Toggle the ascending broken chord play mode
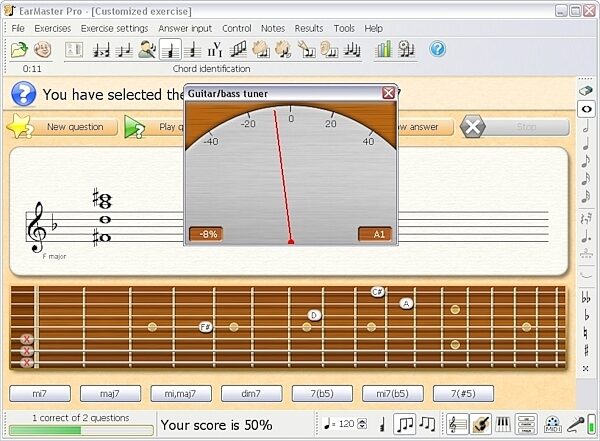Viewport: 600px width, 441px height. tap(404, 424)
